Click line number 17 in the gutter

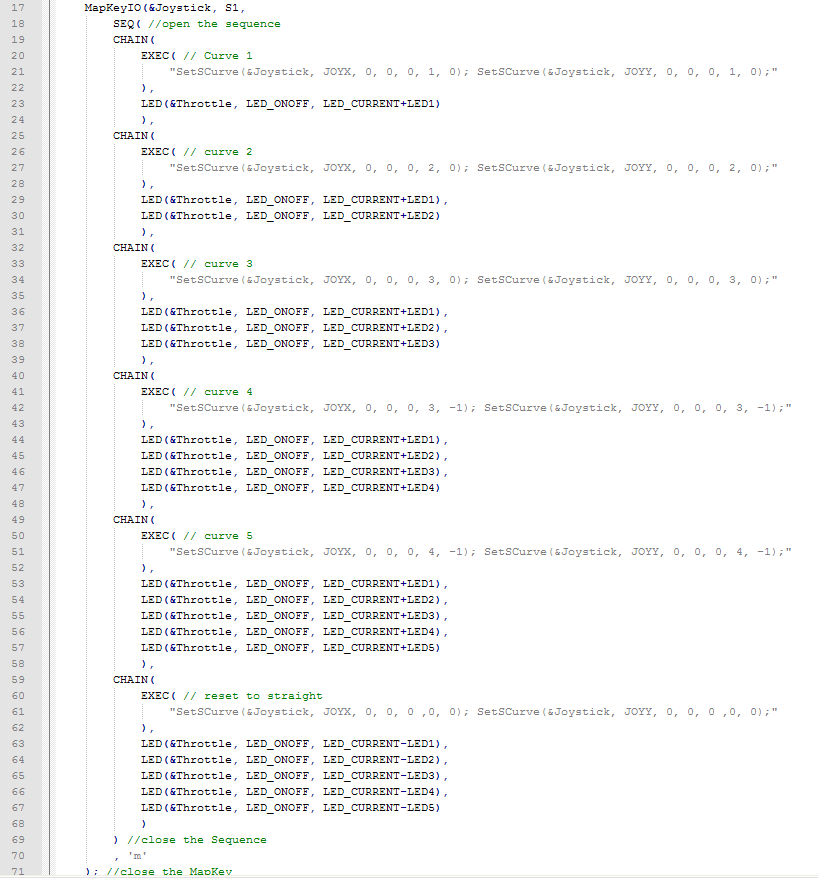pos(19,7)
